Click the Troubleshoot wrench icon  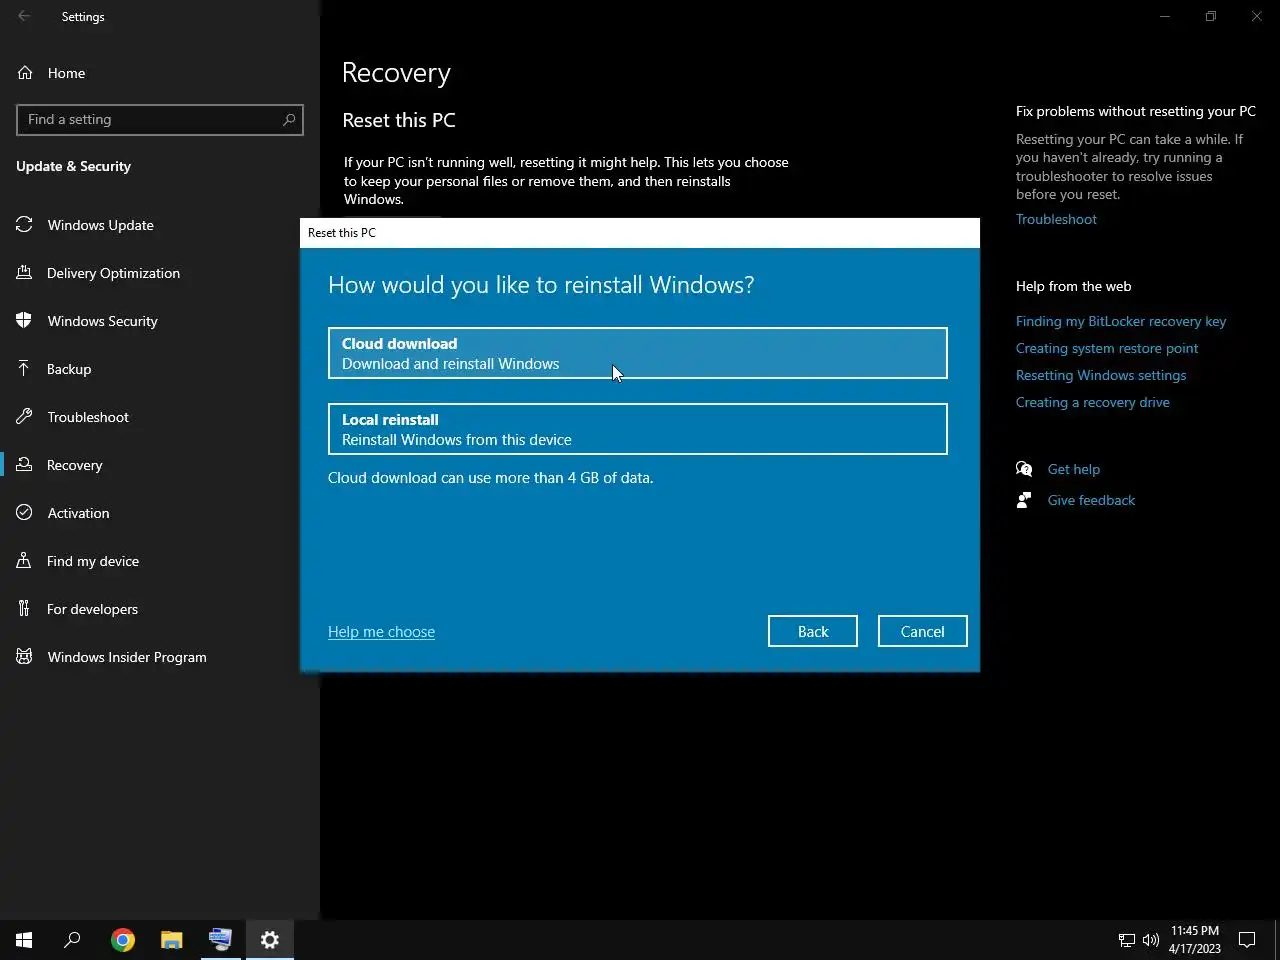pyautogui.click(x=24, y=417)
